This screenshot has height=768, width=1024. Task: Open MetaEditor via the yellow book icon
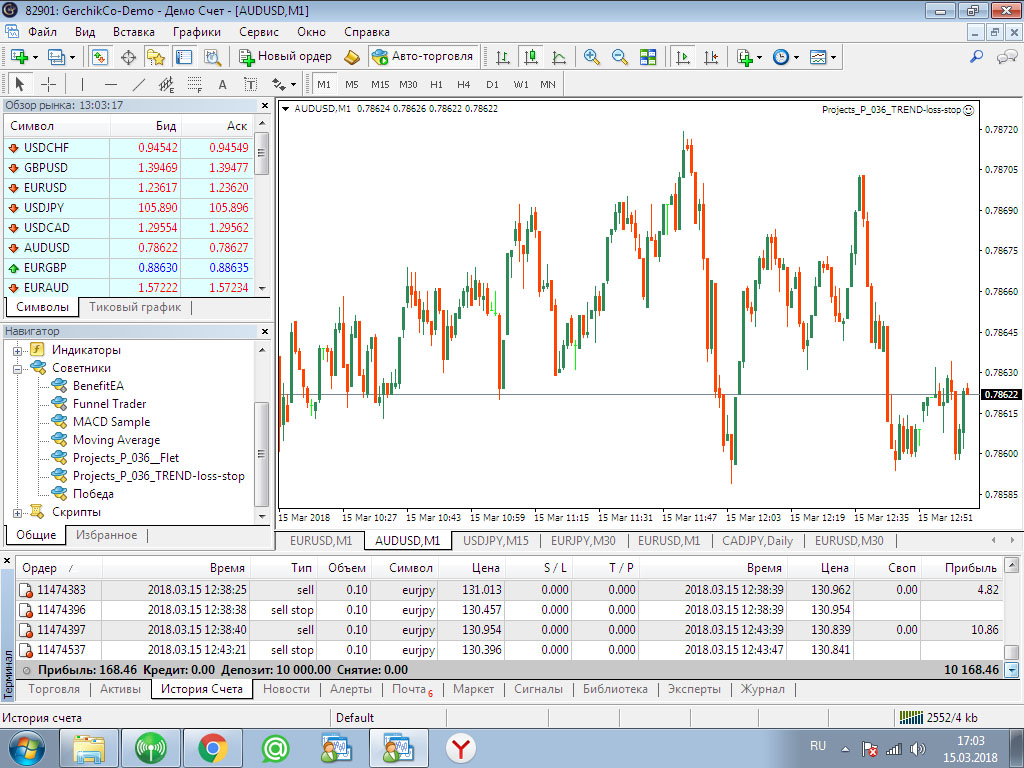352,57
